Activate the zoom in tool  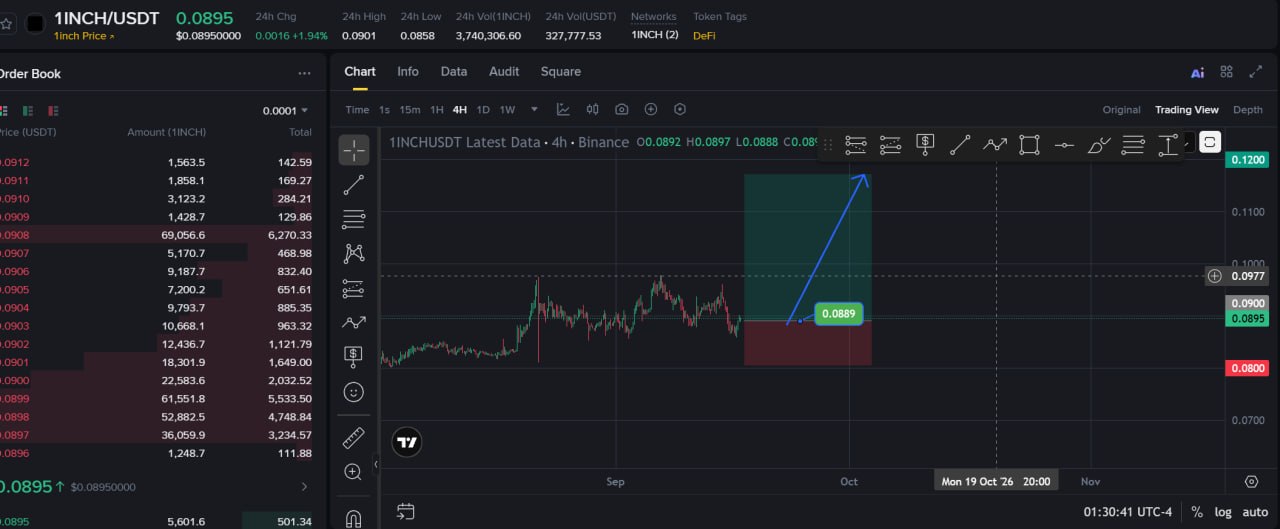pyautogui.click(x=353, y=472)
